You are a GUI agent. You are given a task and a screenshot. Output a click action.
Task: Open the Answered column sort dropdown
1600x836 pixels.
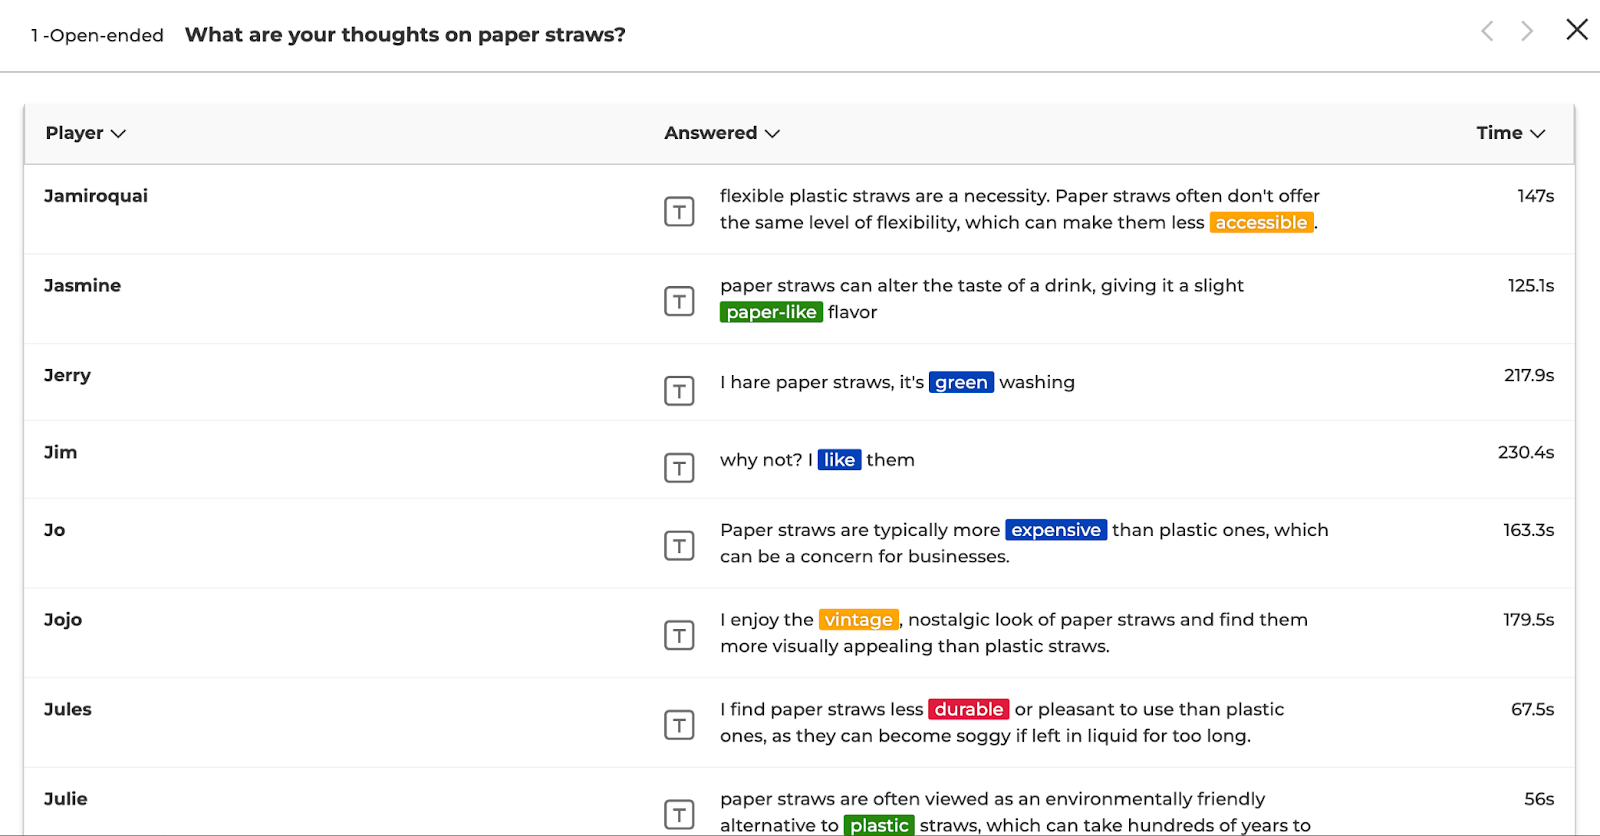pos(721,133)
